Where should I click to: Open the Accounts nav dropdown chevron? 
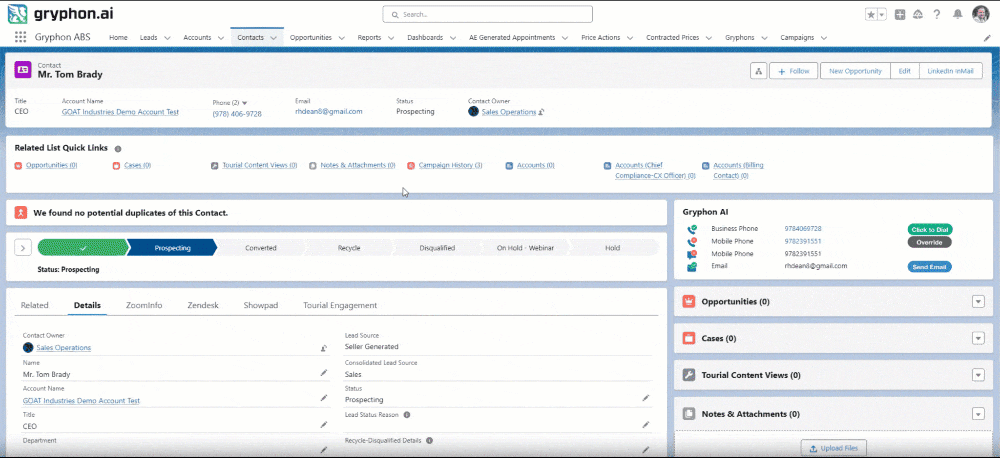tap(221, 38)
